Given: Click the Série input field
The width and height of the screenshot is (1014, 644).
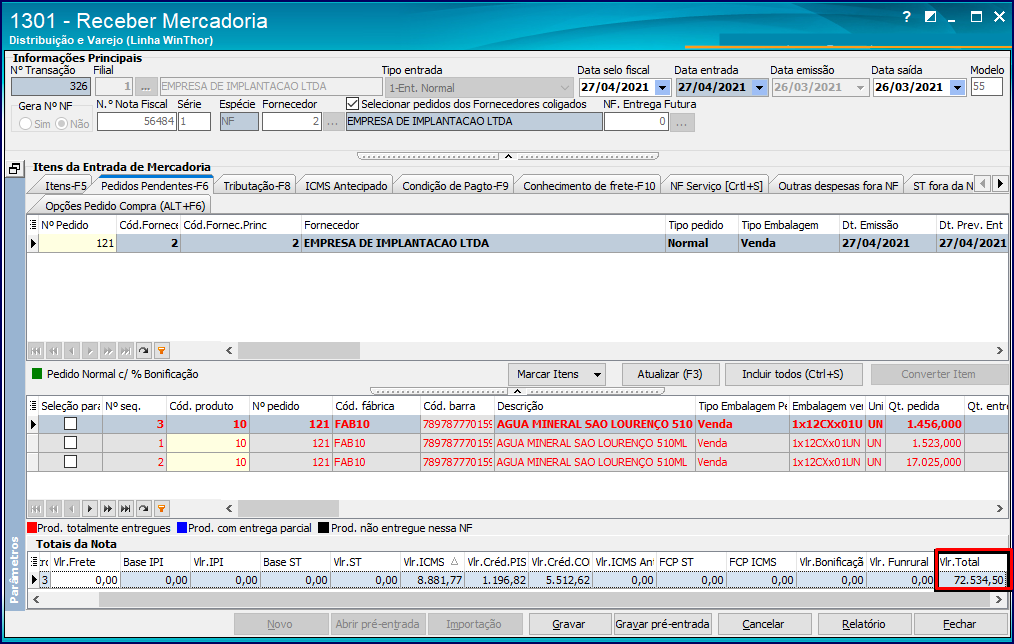Looking at the screenshot, I should click(x=194, y=122).
